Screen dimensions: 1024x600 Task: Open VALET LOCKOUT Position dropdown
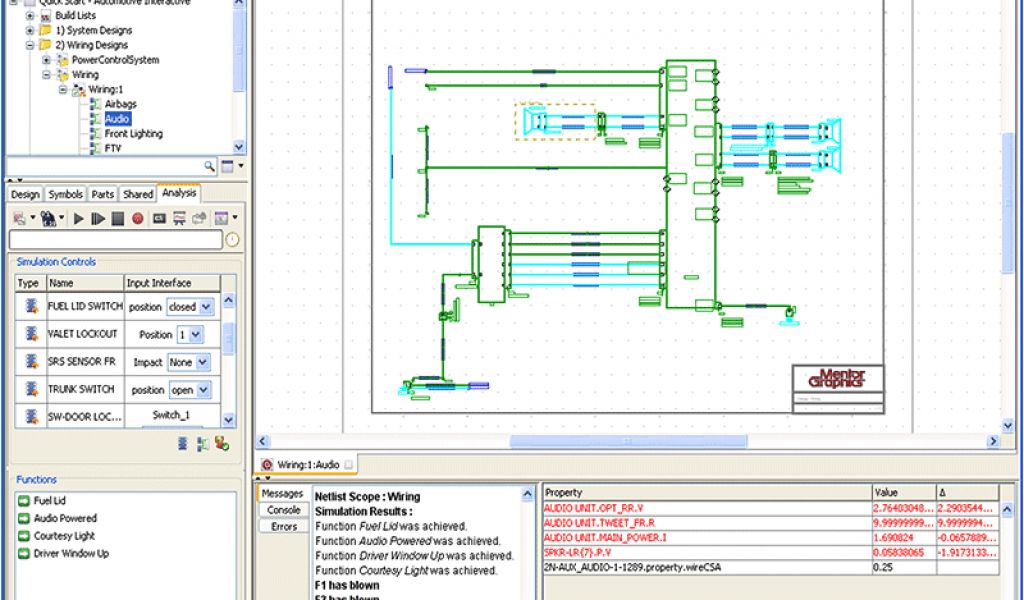click(x=195, y=334)
